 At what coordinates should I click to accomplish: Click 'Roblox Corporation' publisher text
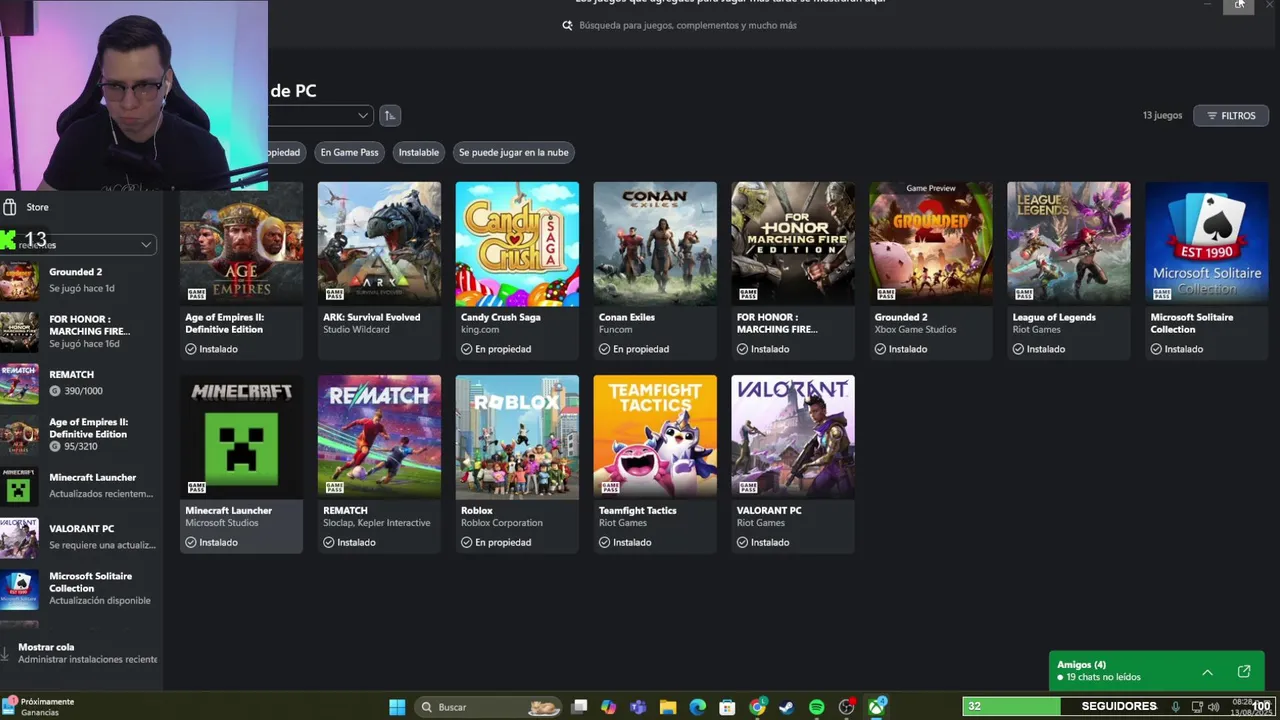point(502,523)
